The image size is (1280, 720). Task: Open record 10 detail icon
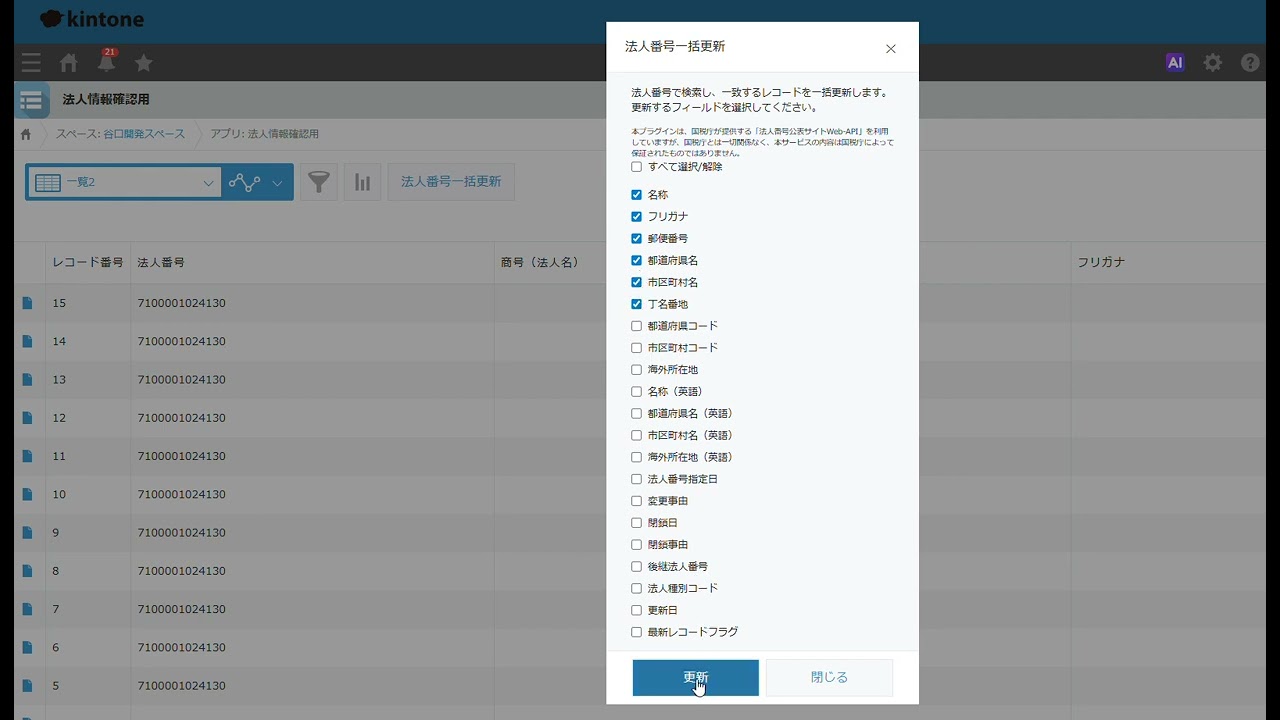28,494
